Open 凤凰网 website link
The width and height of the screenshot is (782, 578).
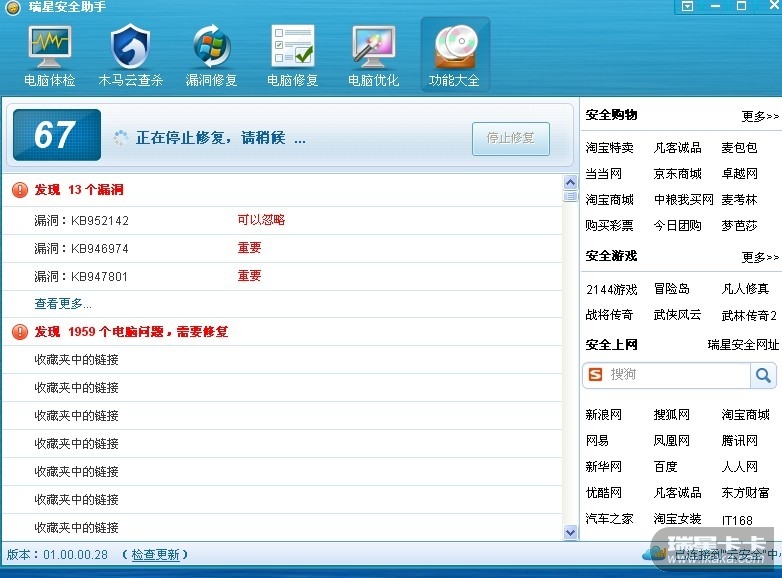point(671,440)
